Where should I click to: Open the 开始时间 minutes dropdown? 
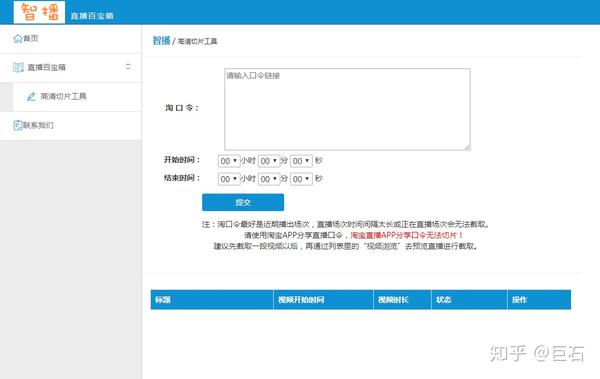pos(269,161)
